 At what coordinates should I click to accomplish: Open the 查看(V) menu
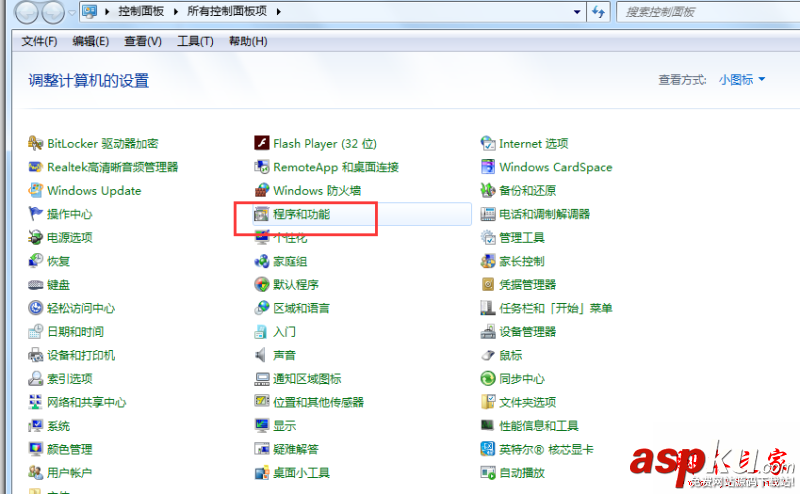click(143, 41)
